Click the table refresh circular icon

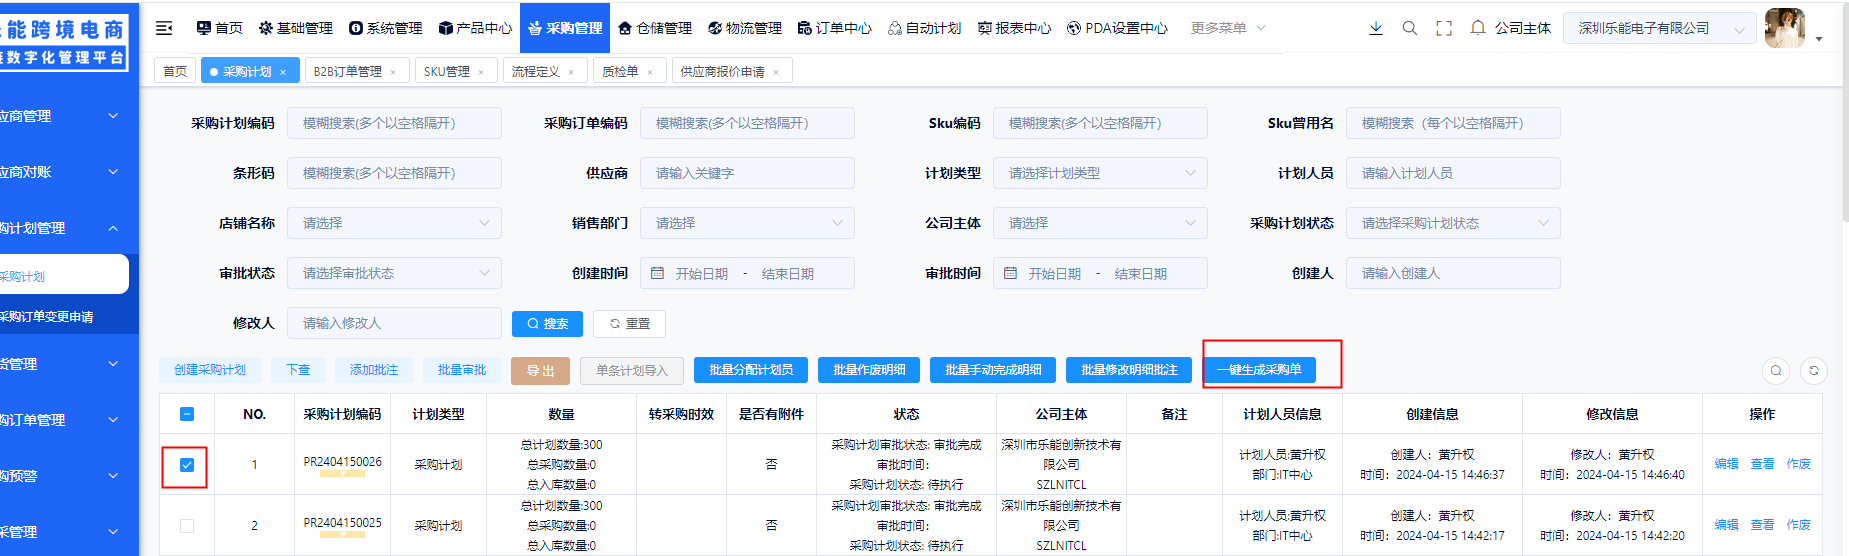coord(1814,371)
